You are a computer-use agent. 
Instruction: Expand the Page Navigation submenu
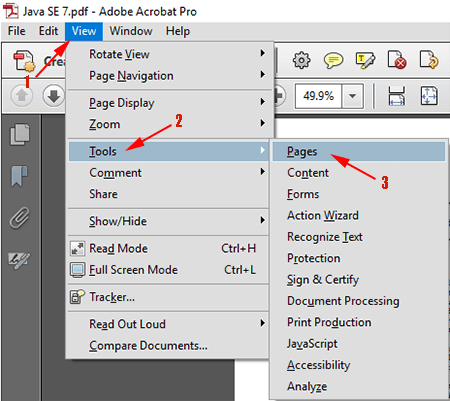(169, 76)
